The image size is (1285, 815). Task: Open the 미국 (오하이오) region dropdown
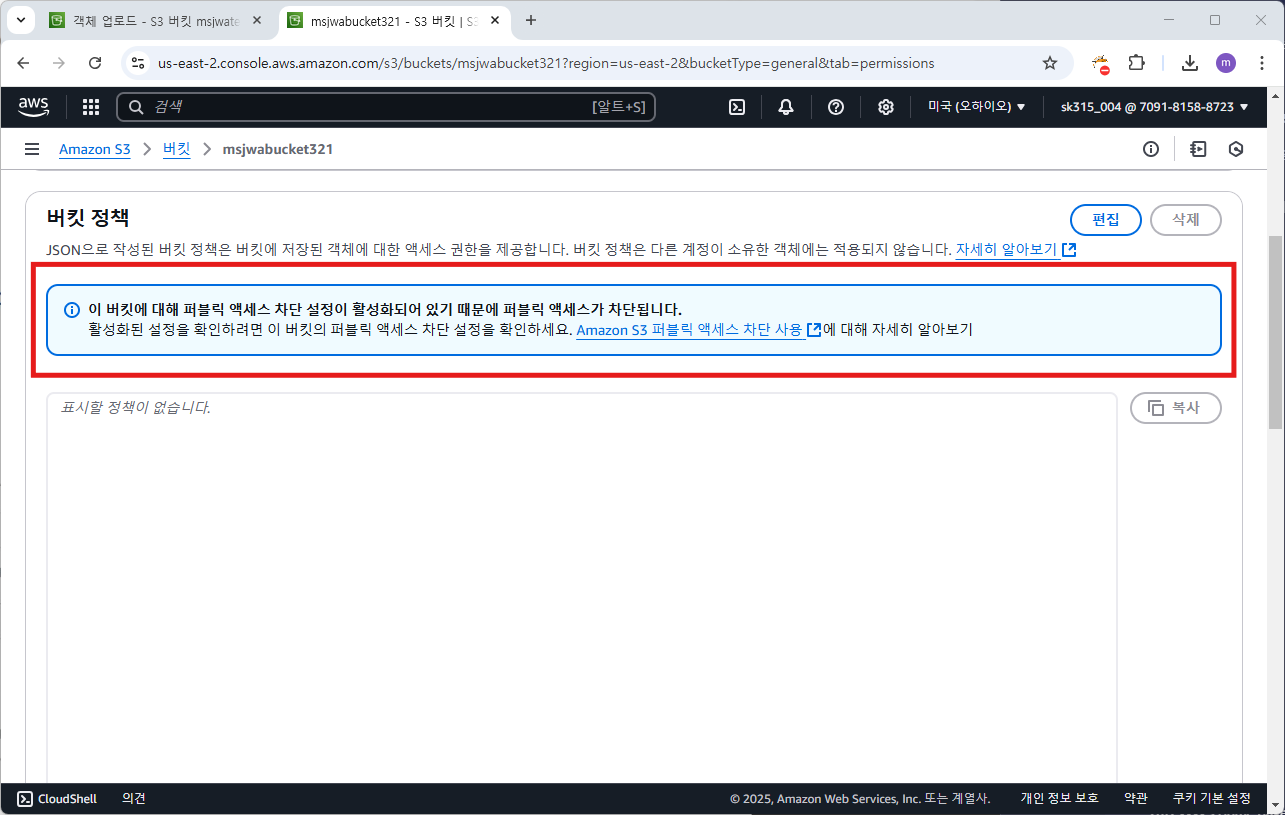(977, 107)
